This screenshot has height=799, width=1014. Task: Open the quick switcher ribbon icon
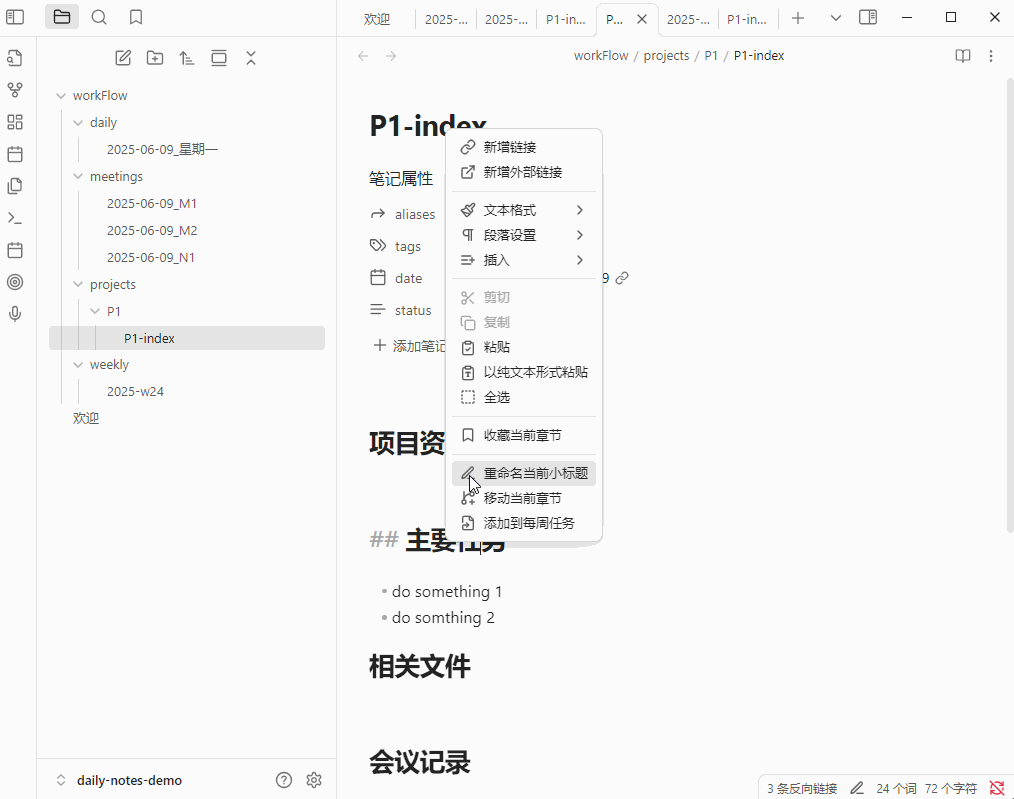click(15, 58)
